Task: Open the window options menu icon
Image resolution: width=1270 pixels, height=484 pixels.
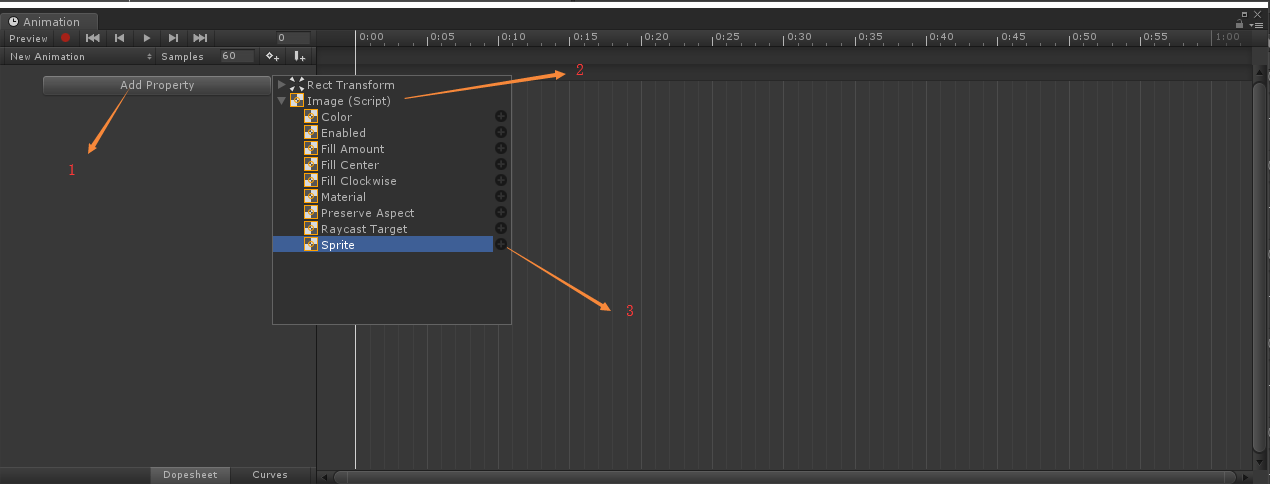Action: coord(1255,24)
